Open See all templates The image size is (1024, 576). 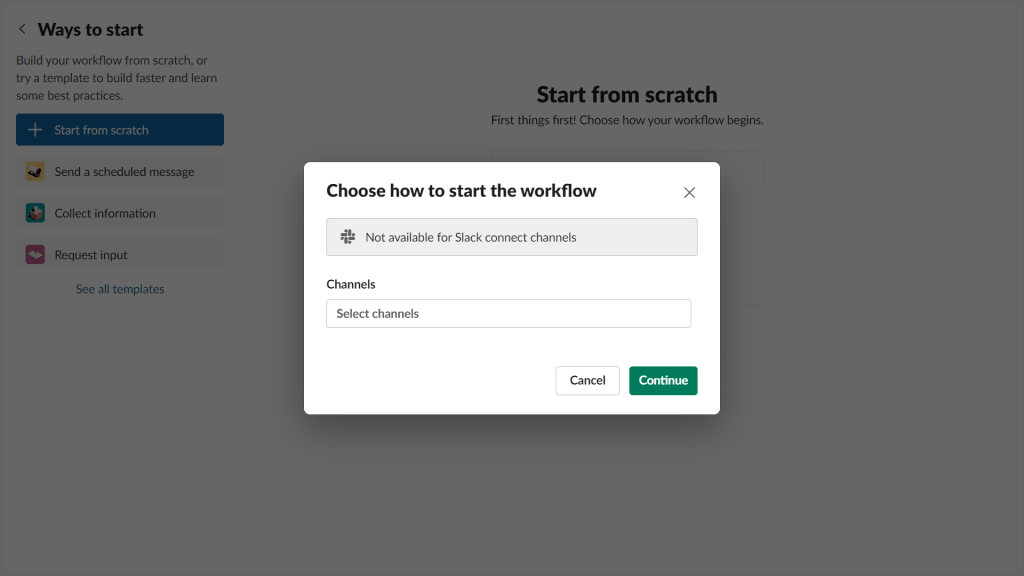point(119,289)
